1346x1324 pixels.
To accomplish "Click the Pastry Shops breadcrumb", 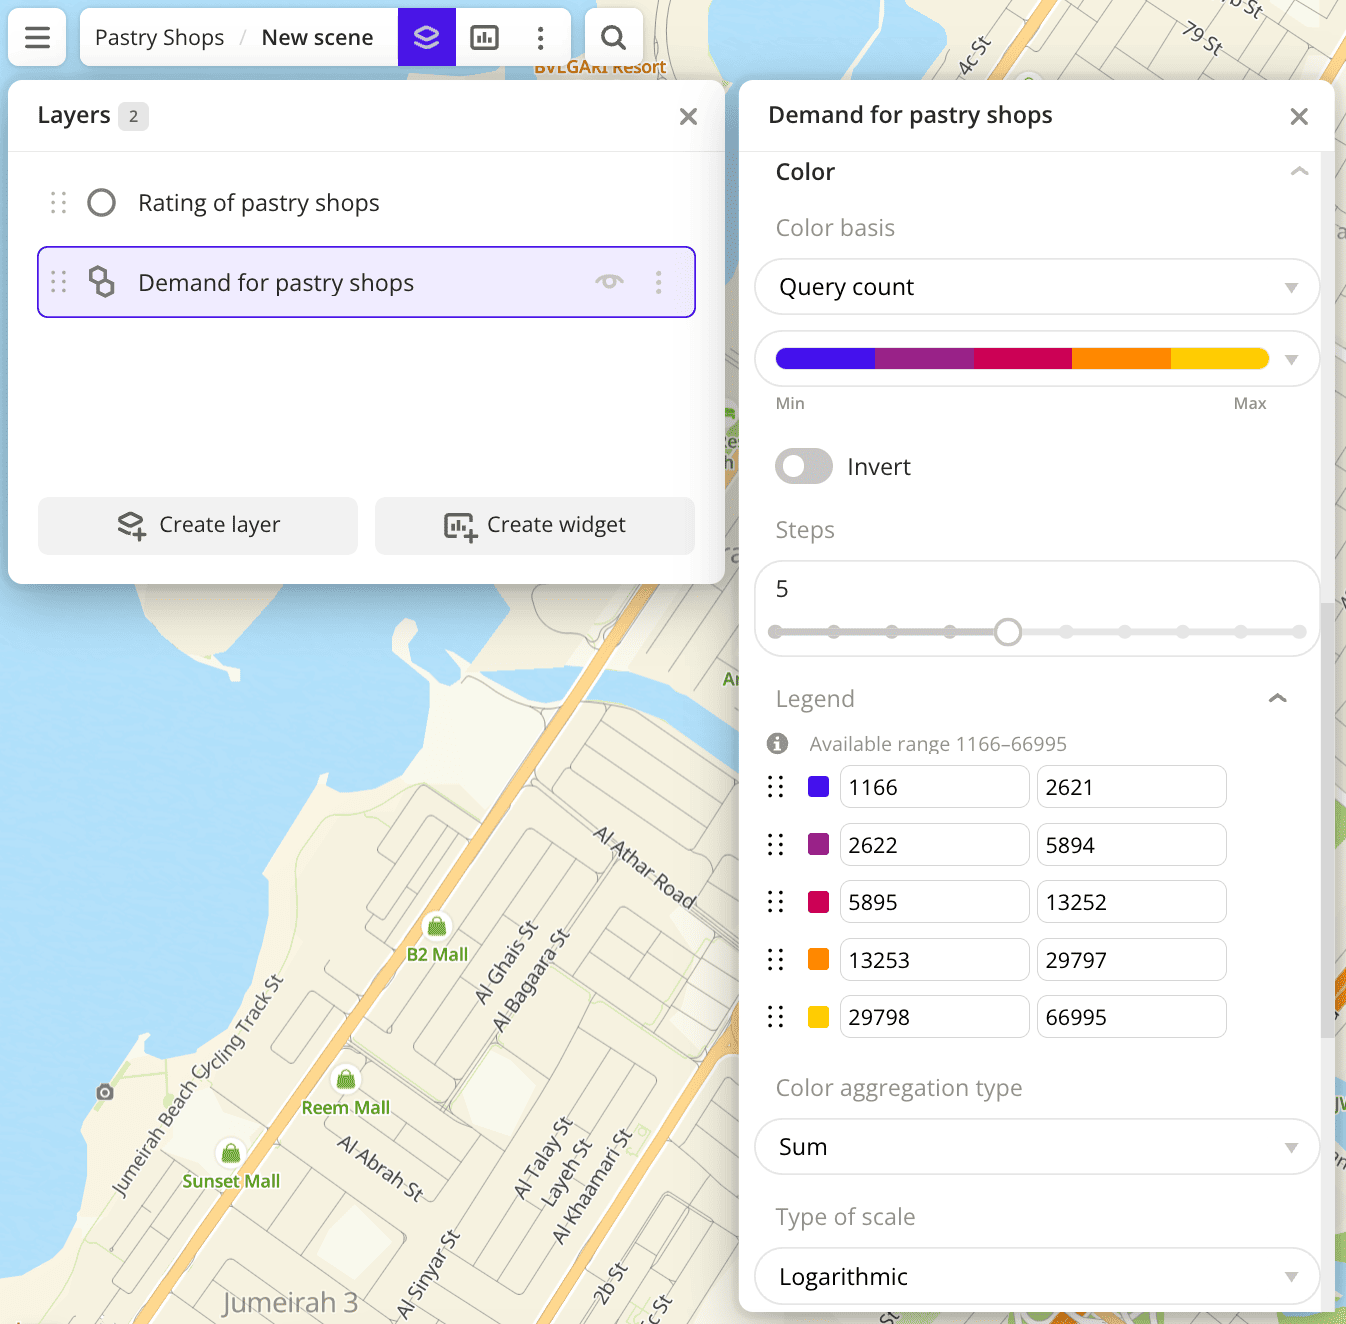I will [x=159, y=38].
